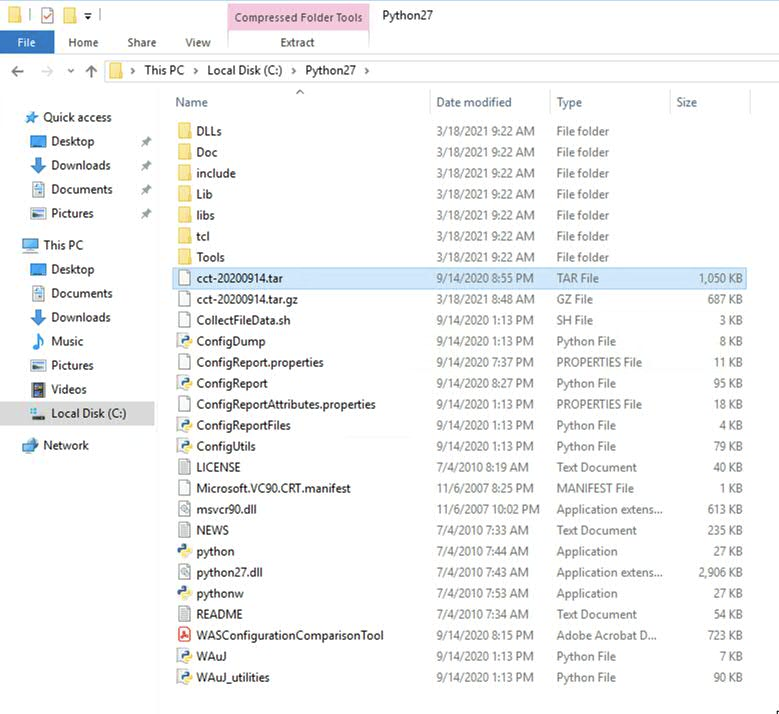Select the python27.dll file name
This screenshot has width=779, height=714.
(229, 572)
